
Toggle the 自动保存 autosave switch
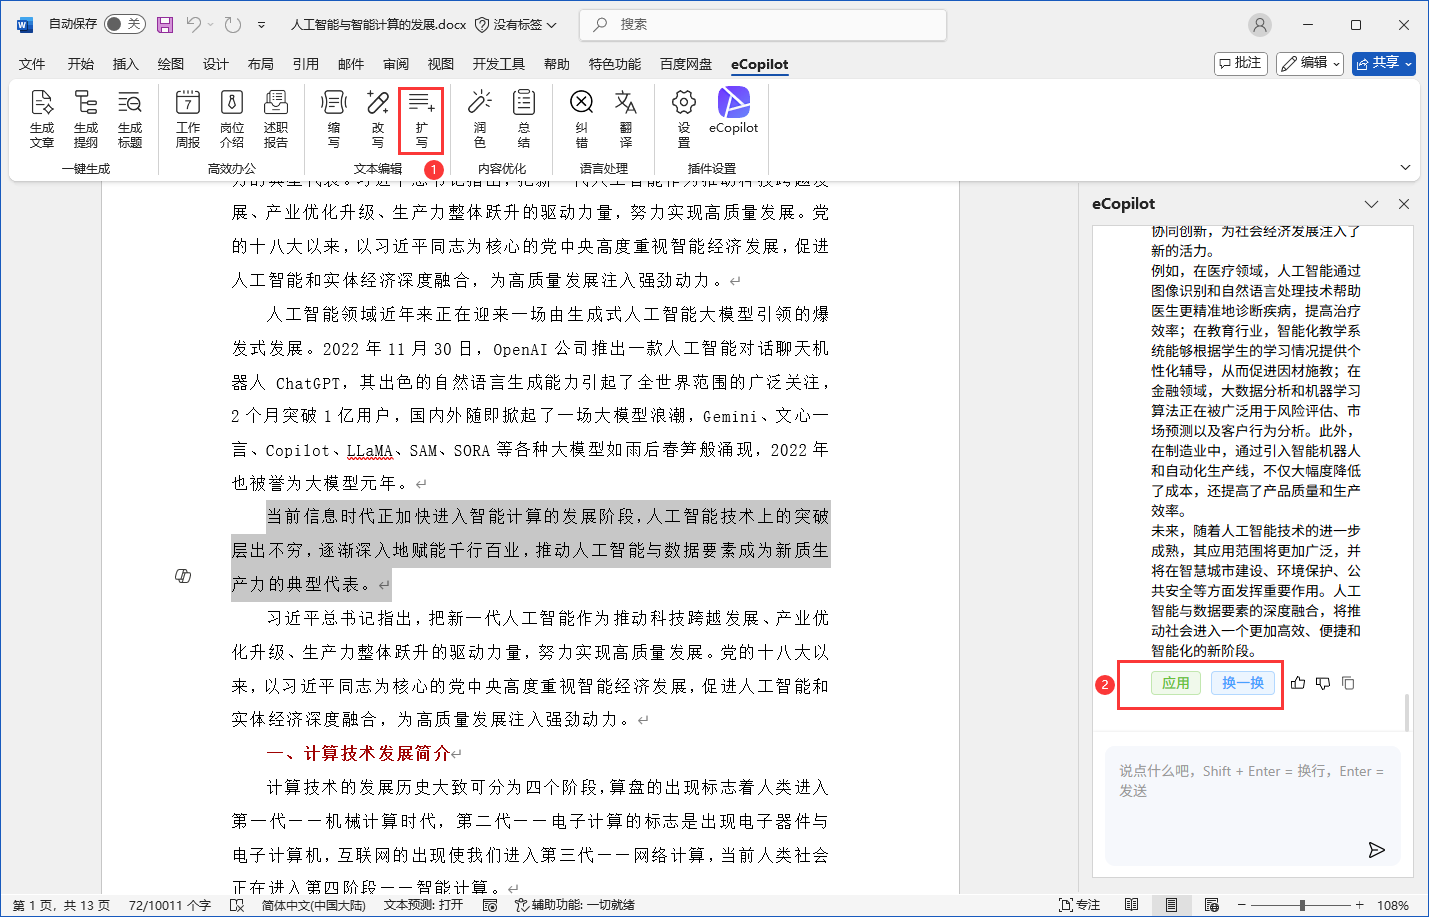(x=125, y=24)
